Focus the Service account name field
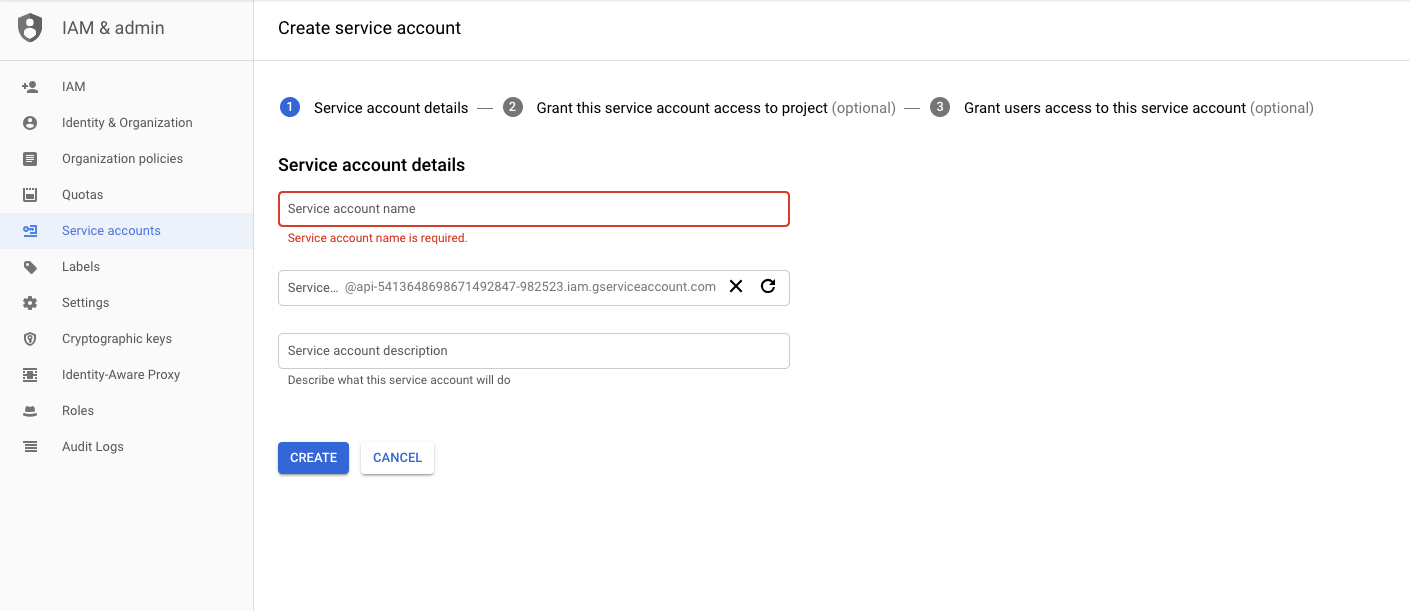 [x=534, y=209]
